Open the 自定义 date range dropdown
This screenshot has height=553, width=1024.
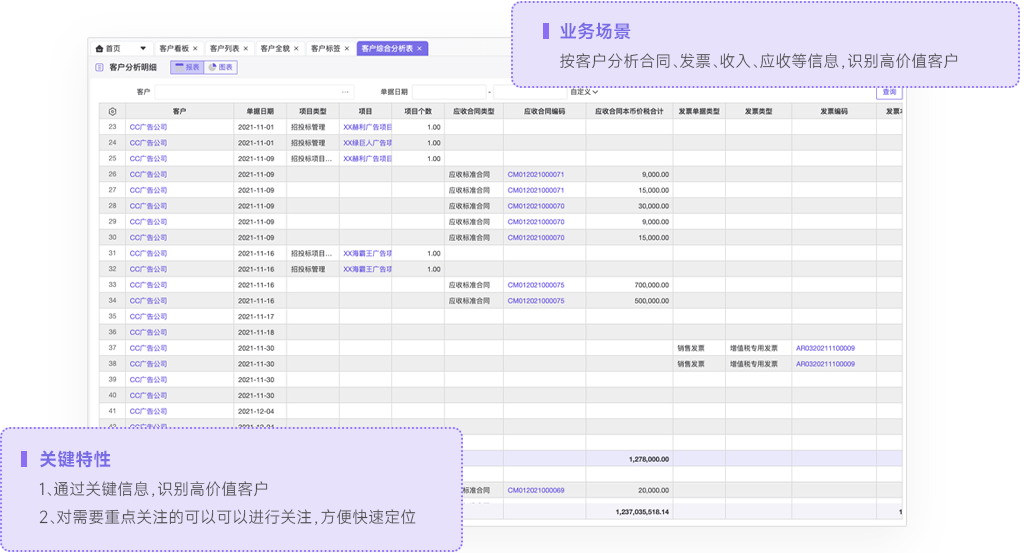584,92
